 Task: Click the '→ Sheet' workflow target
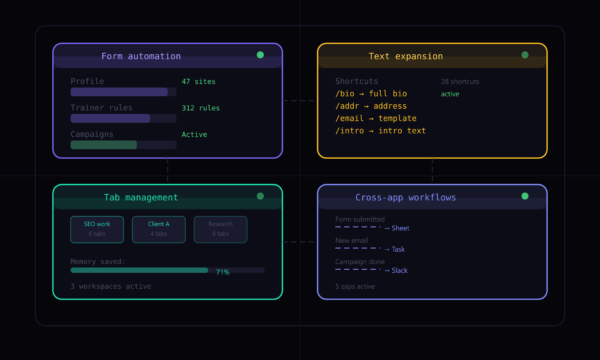click(397, 228)
